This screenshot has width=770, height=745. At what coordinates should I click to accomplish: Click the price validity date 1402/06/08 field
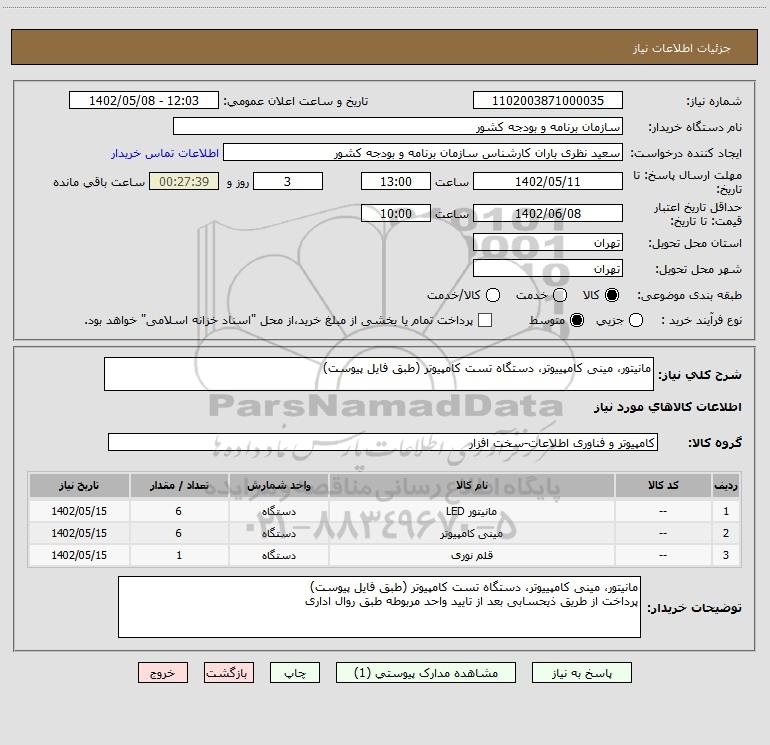(548, 213)
